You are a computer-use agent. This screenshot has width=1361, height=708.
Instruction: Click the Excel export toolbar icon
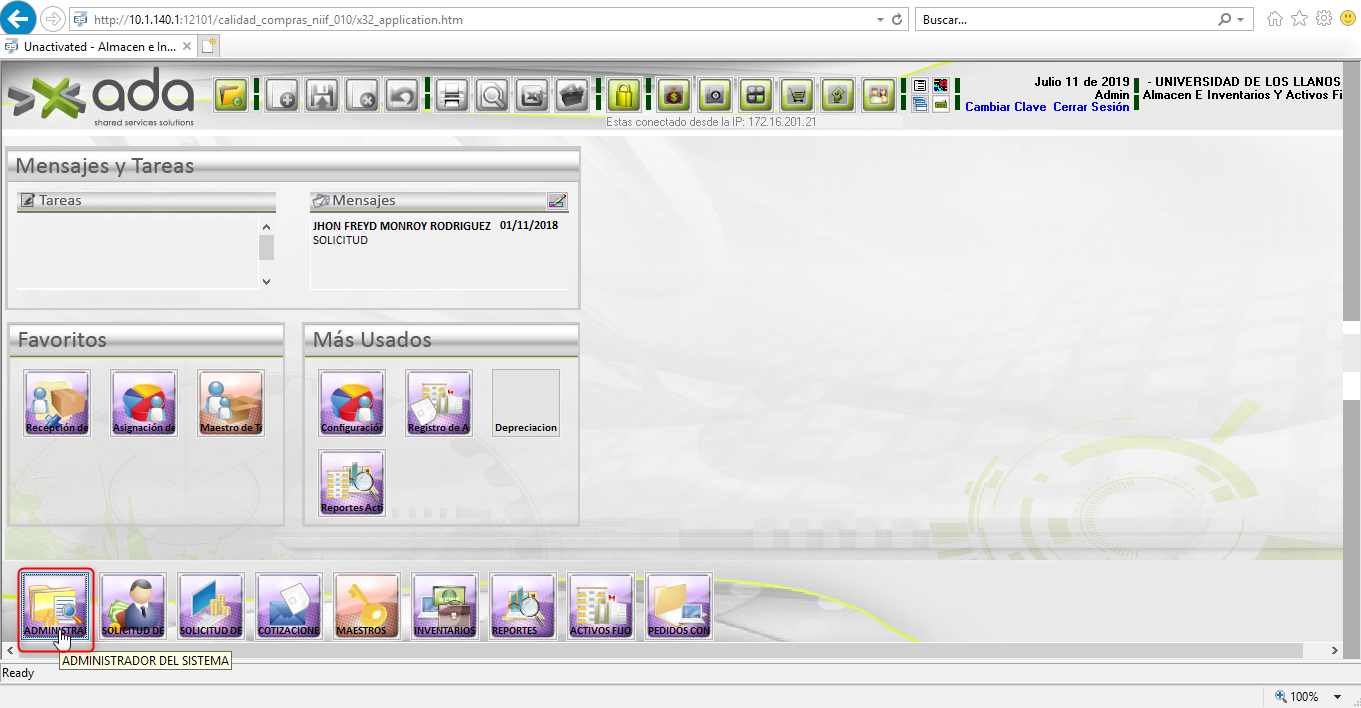pos(532,96)
